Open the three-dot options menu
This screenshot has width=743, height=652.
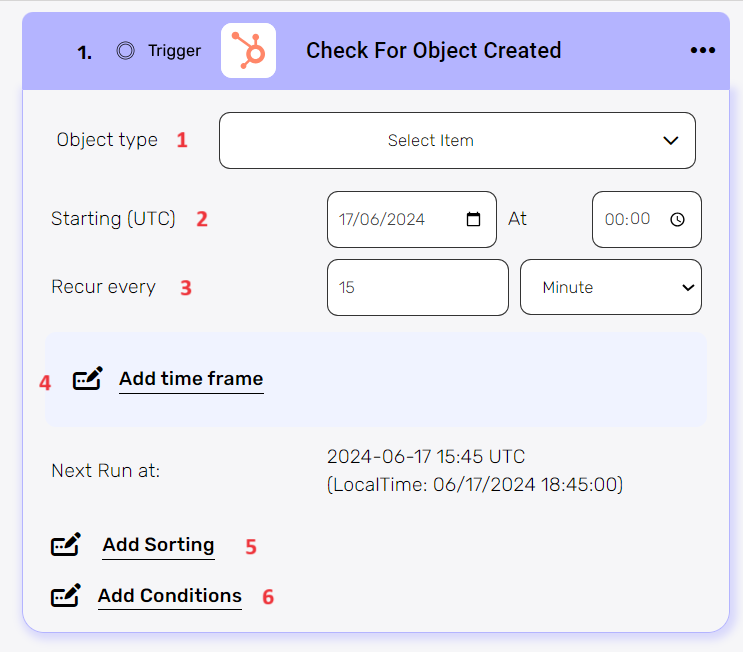[703, 51]
